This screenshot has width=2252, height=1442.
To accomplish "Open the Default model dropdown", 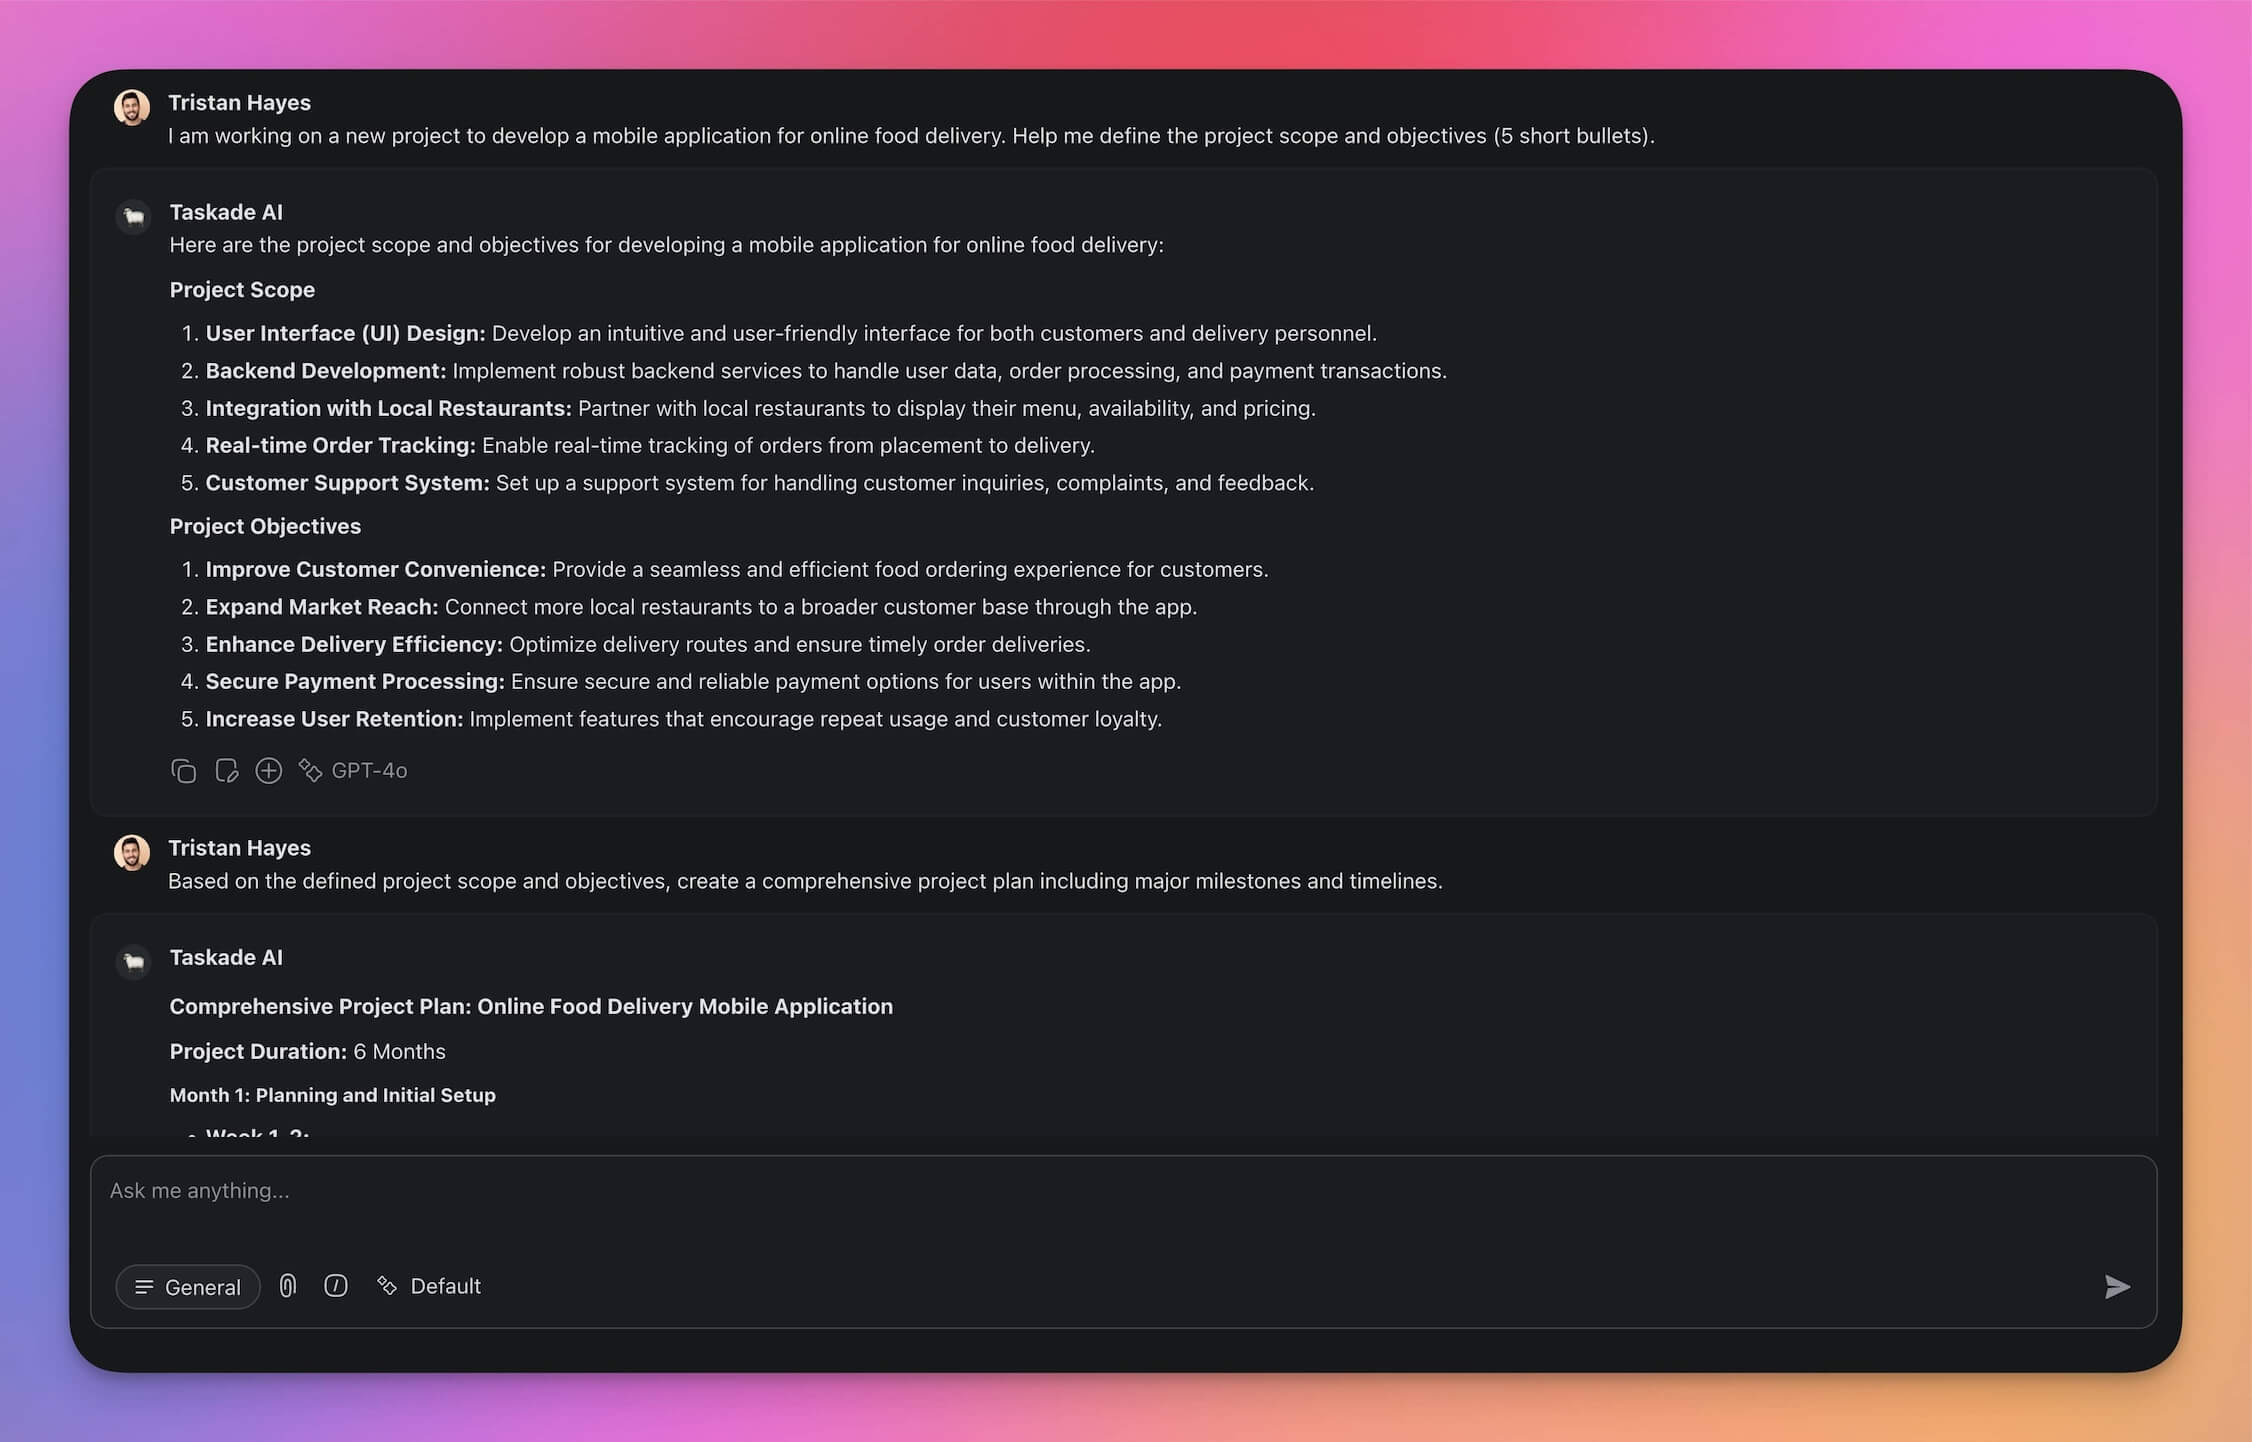I will click(x=430, y=1286).
